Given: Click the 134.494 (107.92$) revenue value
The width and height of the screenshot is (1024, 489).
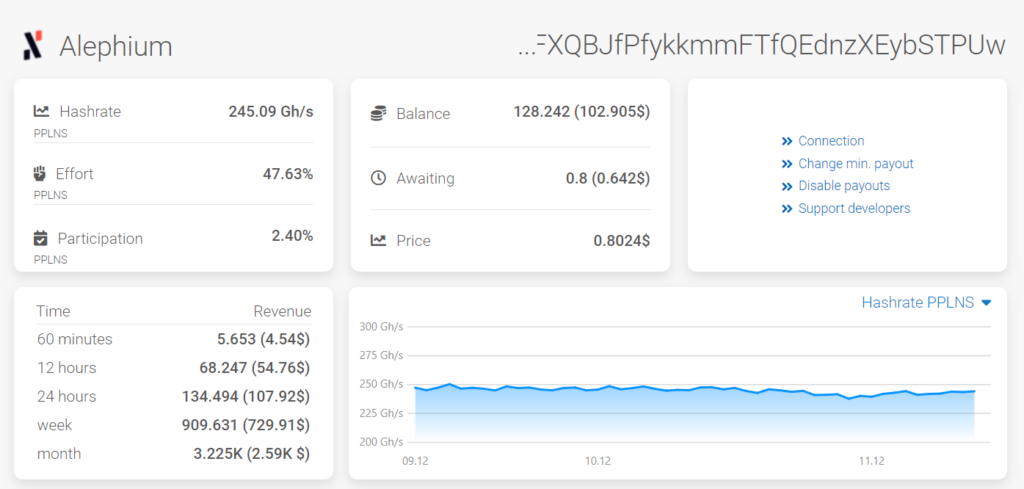Looking at the screenshot, I should coord(246,397).
